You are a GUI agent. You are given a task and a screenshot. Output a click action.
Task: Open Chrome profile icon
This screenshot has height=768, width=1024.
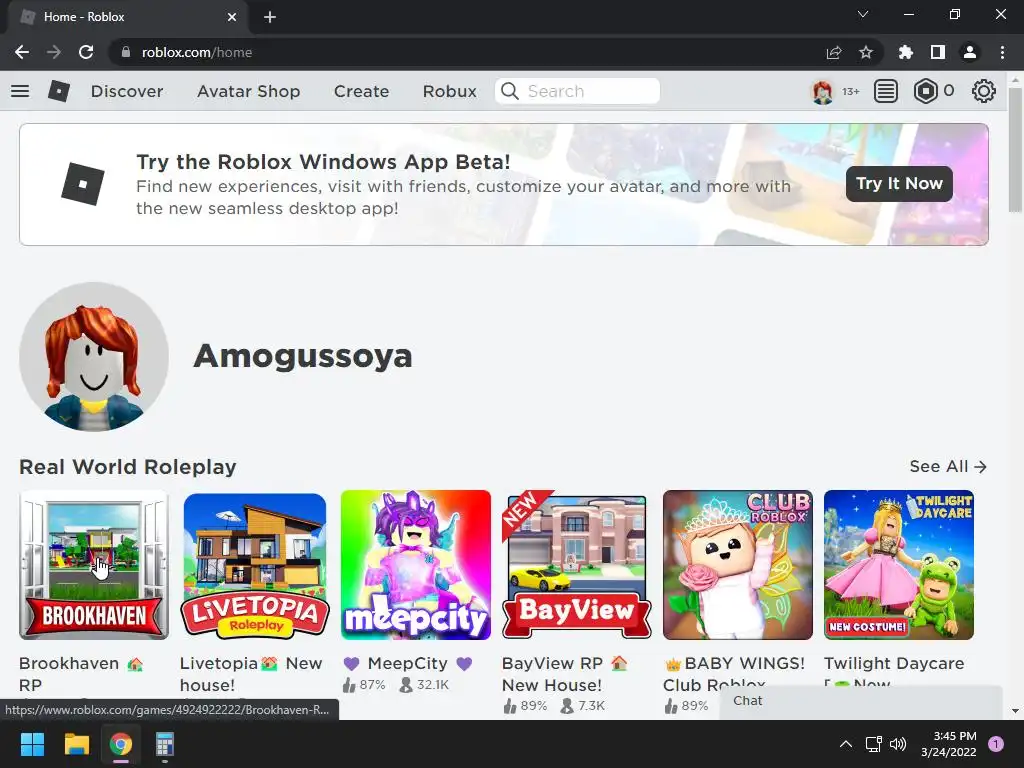click(970, 52)
